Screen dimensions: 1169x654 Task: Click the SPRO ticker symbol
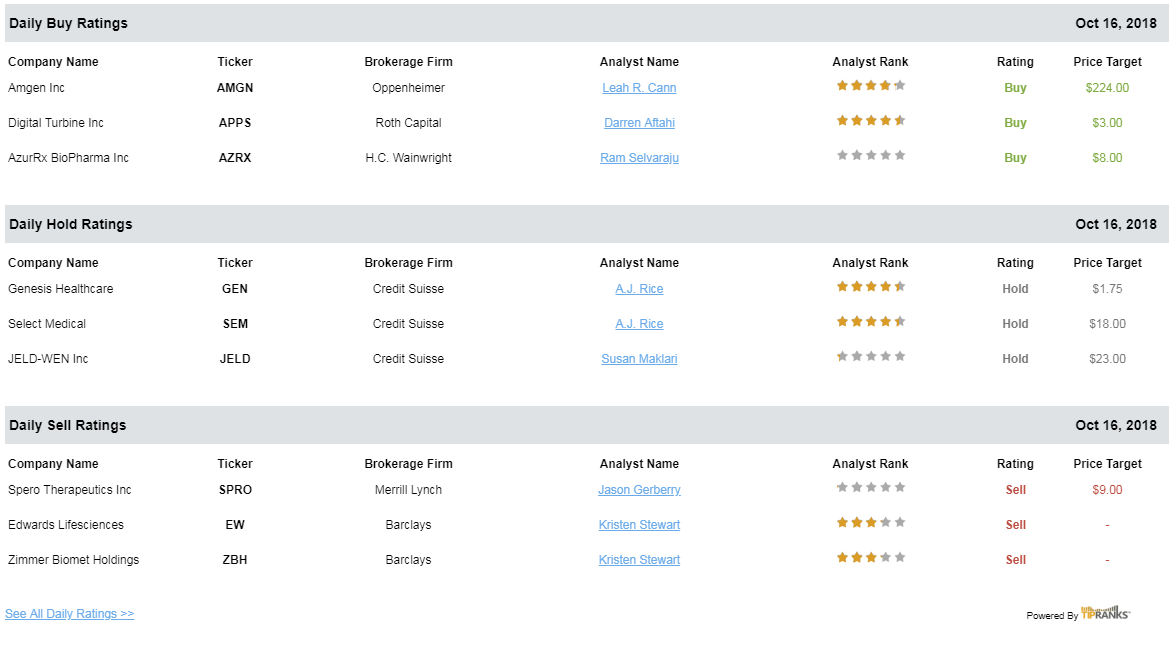tap(235, 490)
